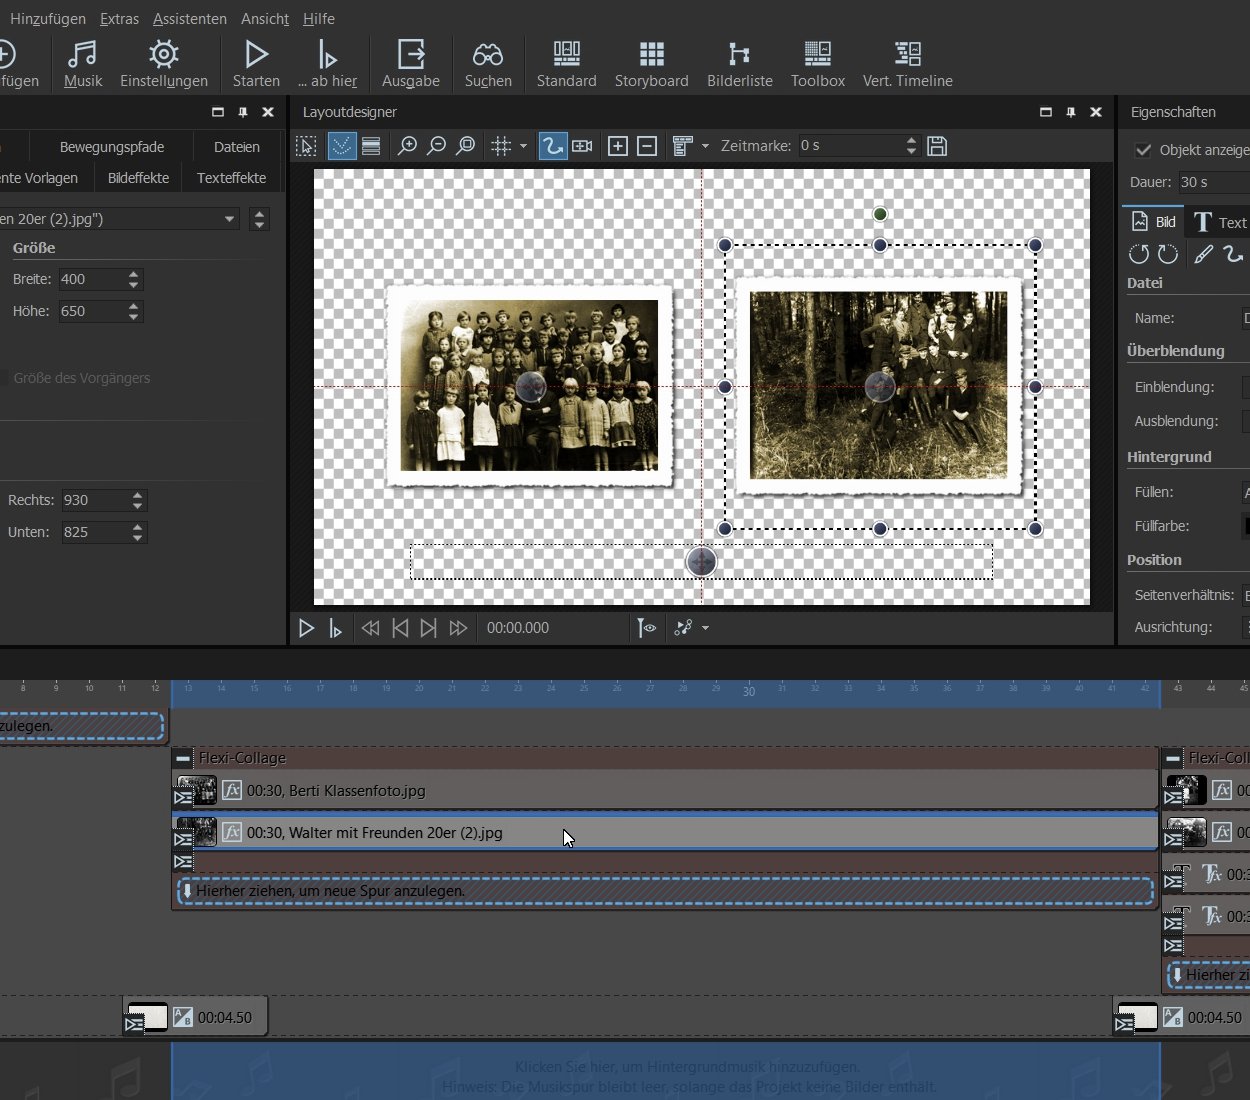Click the Ausgabe export button
The height and width of the screenshot is (1100, 1250).
tap(410, 64)
